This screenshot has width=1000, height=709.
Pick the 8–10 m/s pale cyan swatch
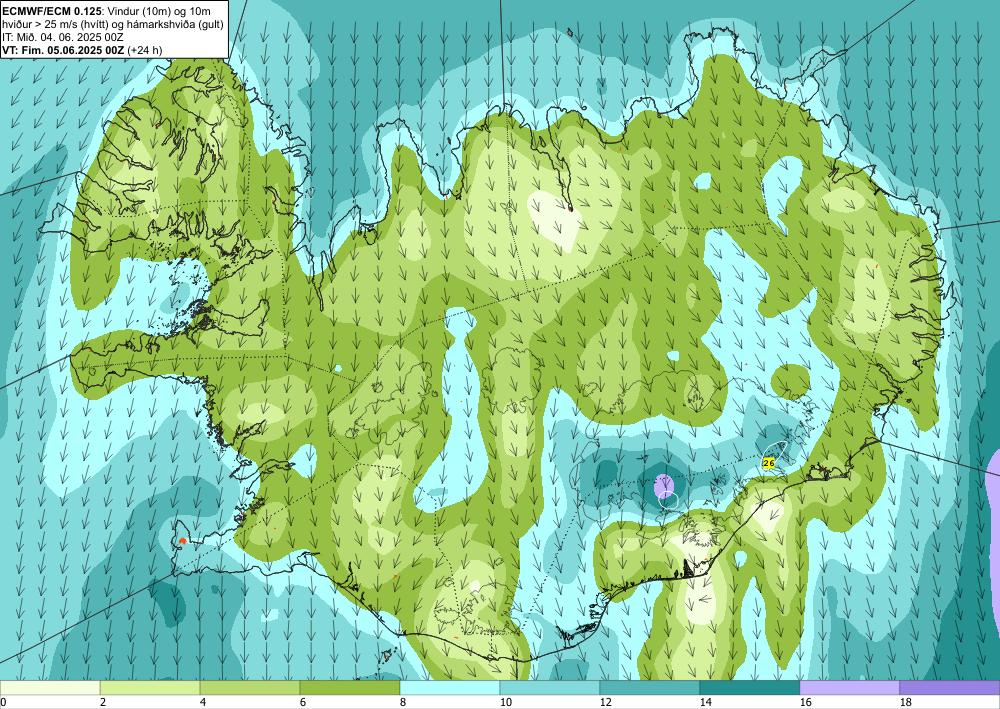point(450,687)
